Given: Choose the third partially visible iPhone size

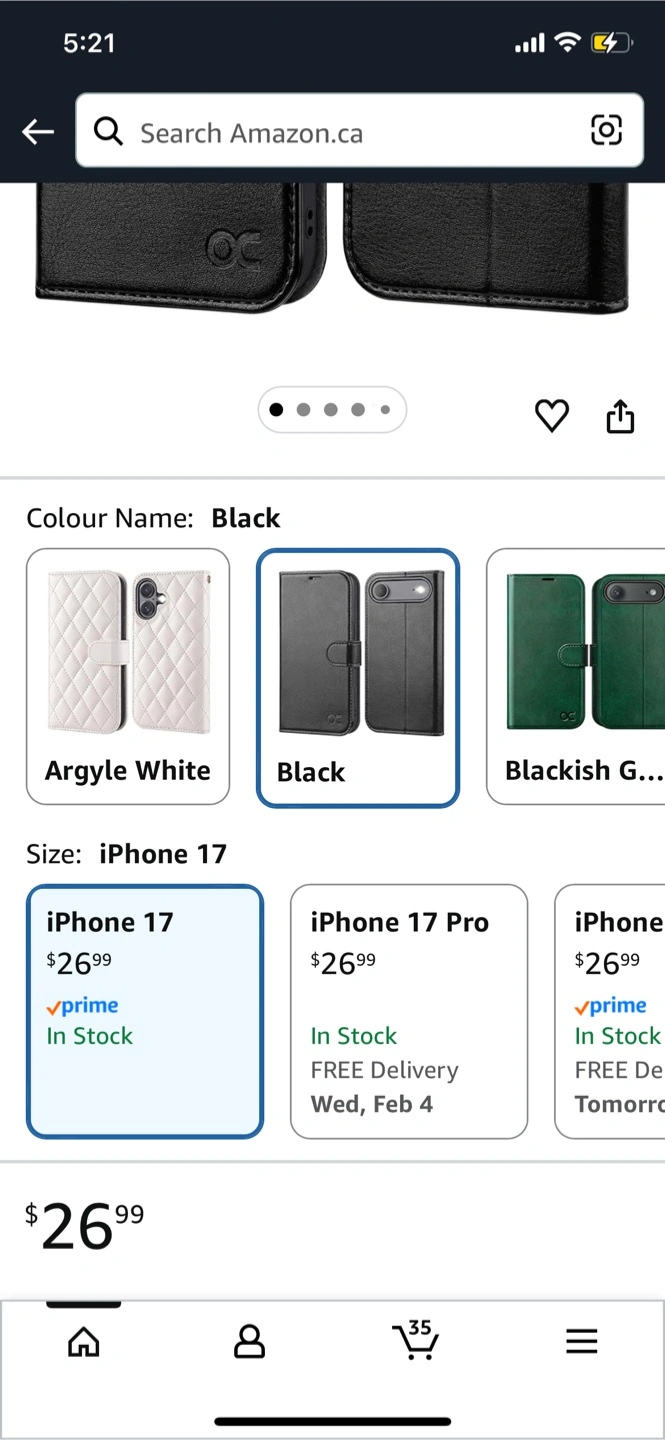Looking at the screenshot, I should coord(612,1011).
